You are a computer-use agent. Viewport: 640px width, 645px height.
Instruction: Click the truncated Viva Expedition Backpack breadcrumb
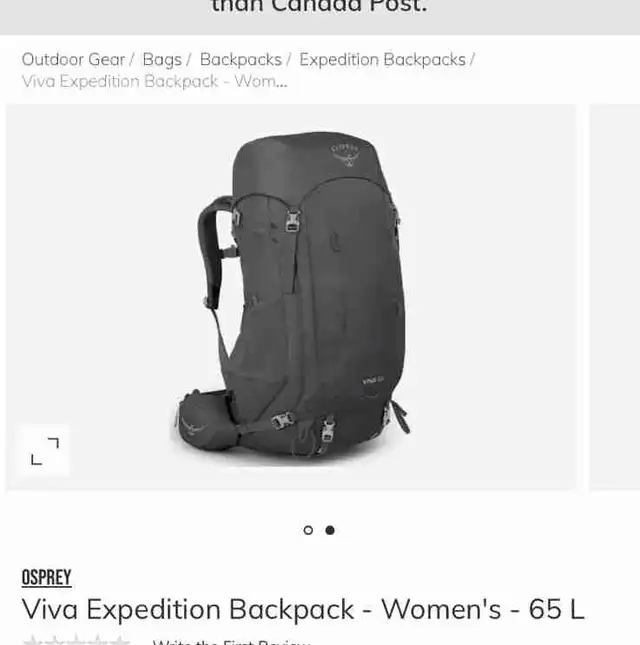pyautogui.click(x=155, y=81)
